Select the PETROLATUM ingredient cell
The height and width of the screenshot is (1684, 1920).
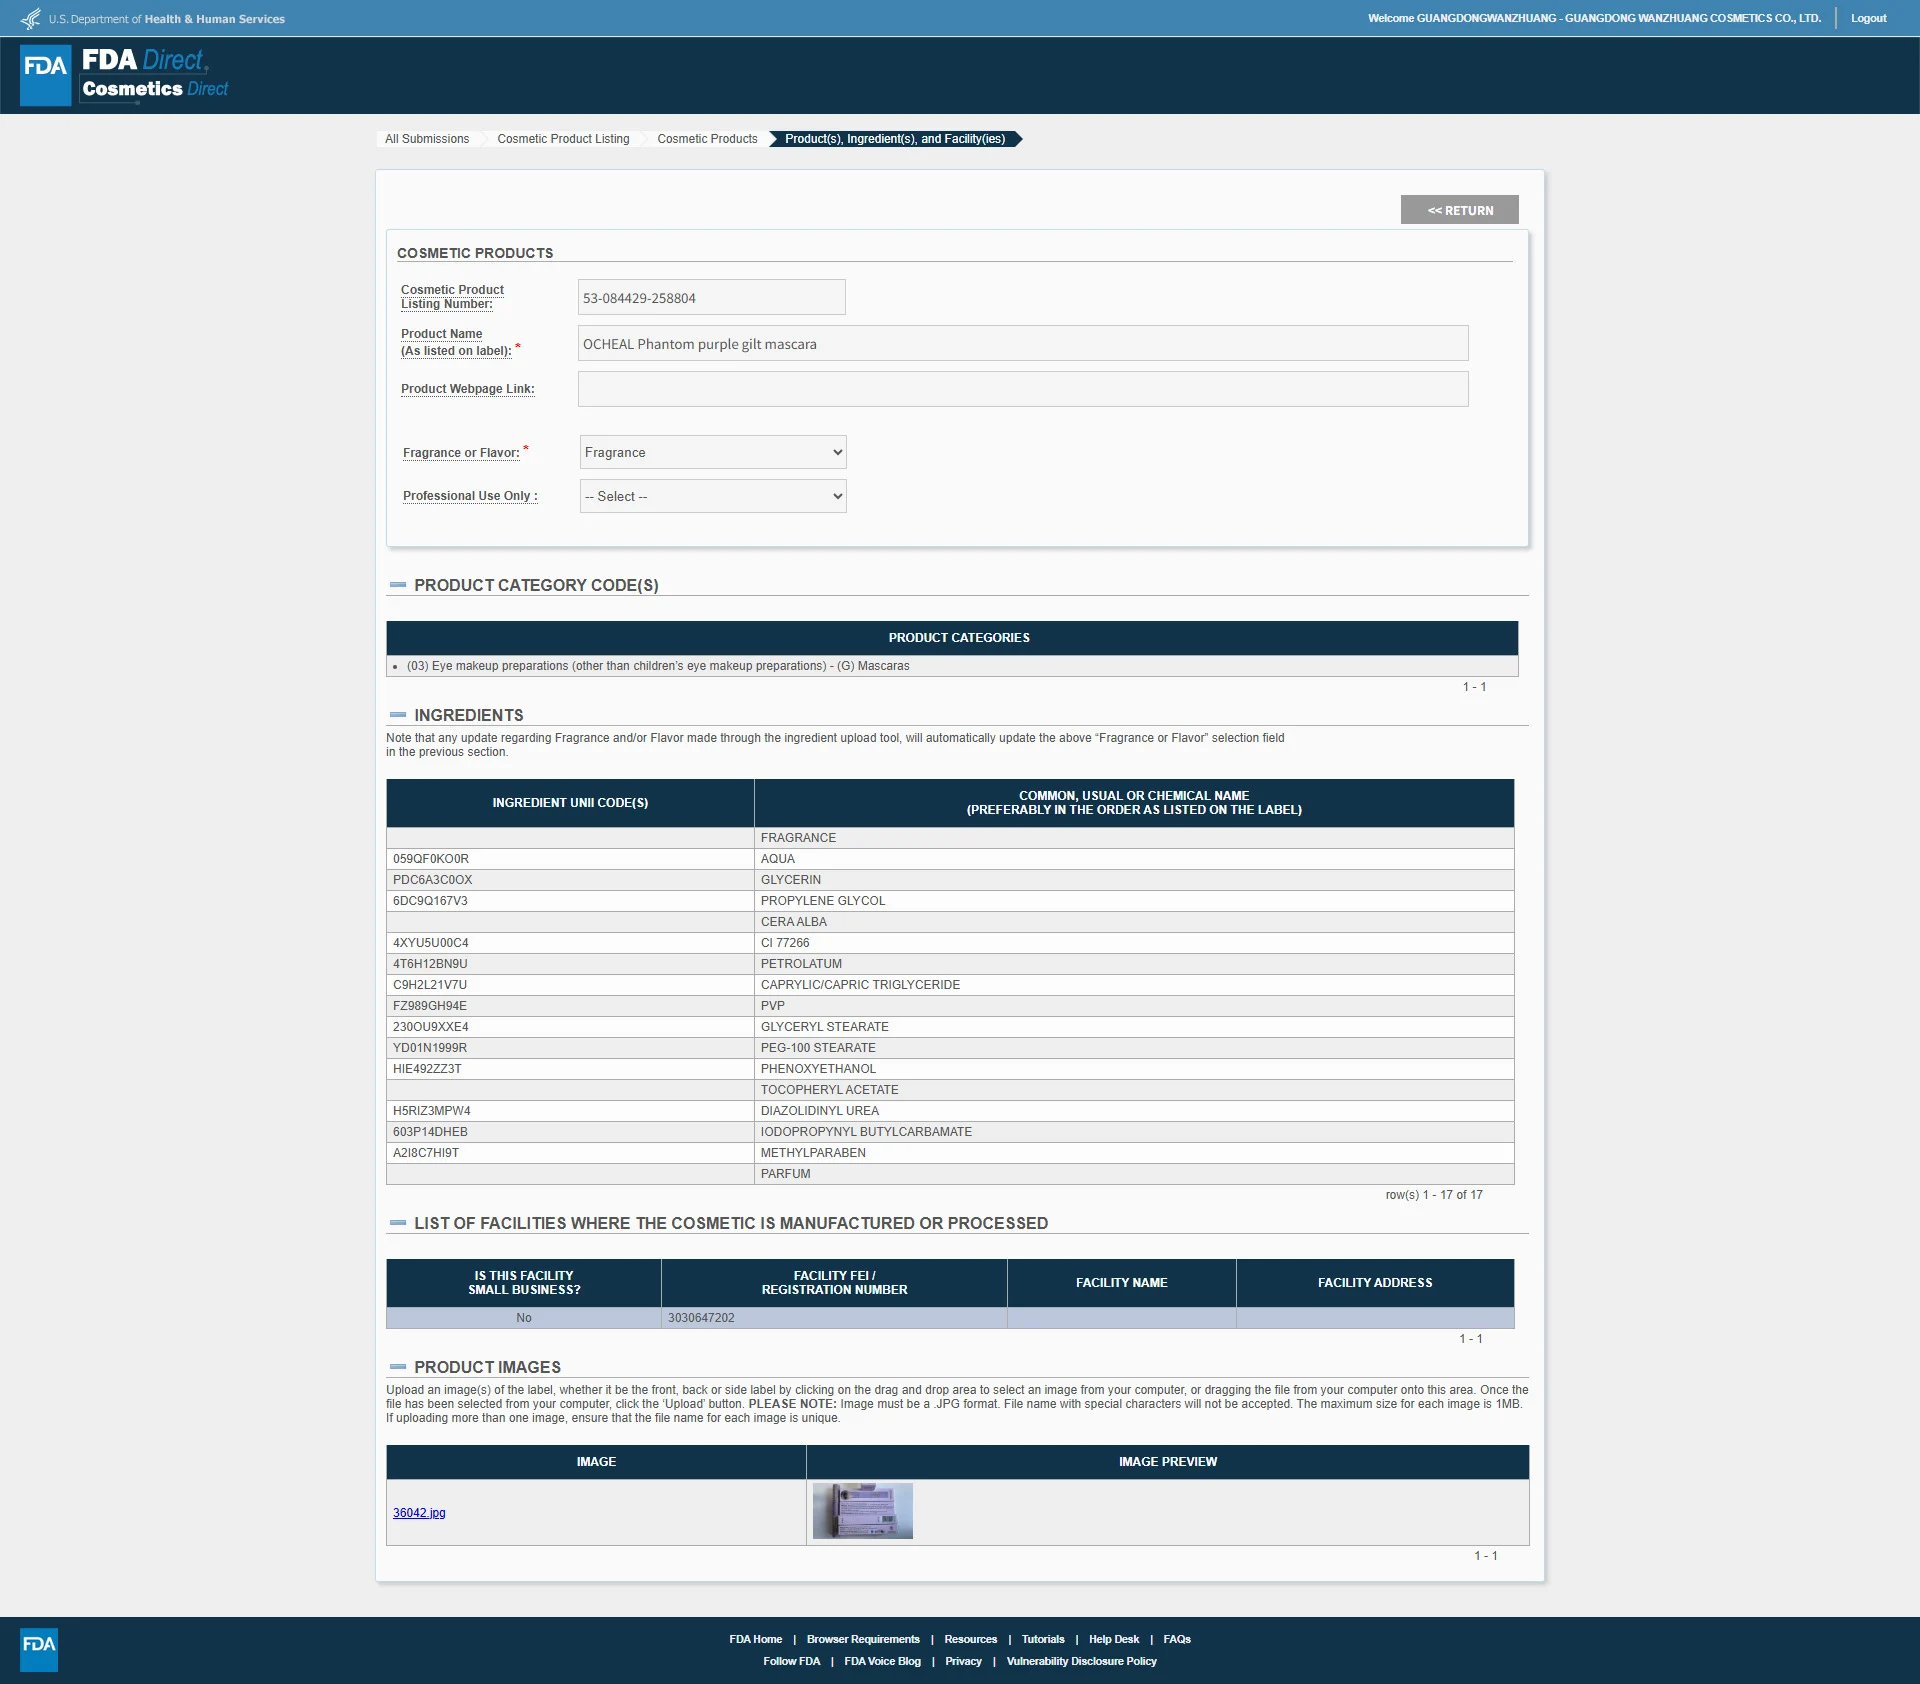click(x=1134, y=964)
